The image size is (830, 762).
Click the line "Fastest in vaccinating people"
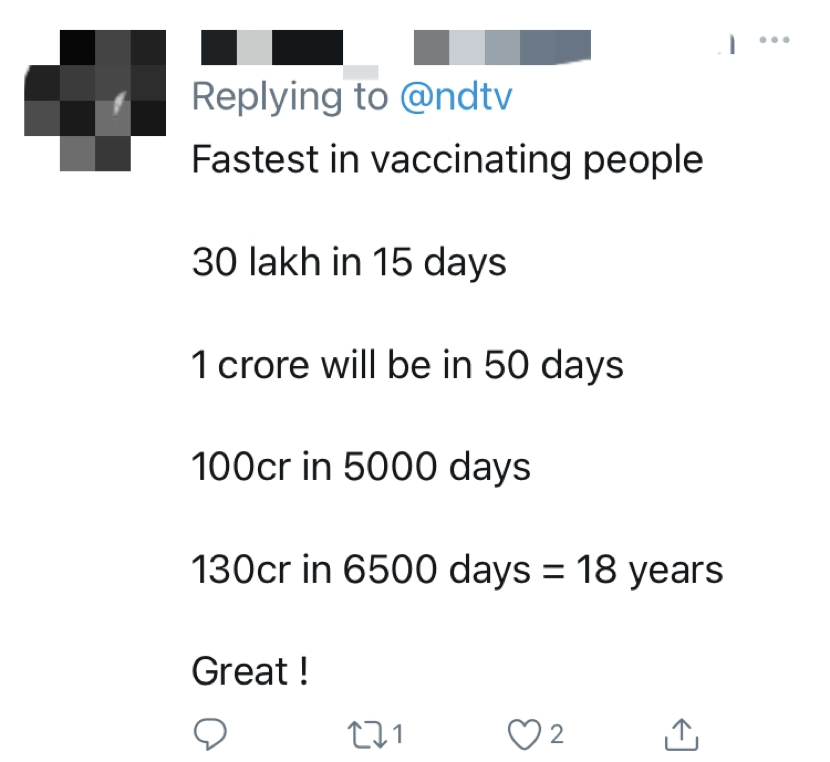tap(447, 159)
